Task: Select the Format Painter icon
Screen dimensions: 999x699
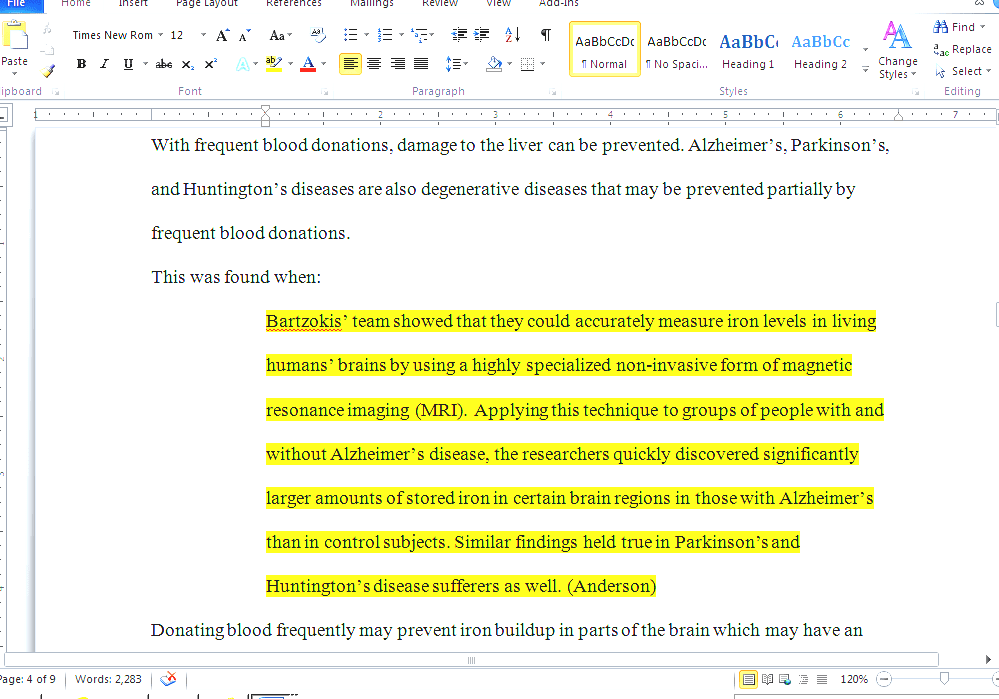Action: [x=48, y=71]
